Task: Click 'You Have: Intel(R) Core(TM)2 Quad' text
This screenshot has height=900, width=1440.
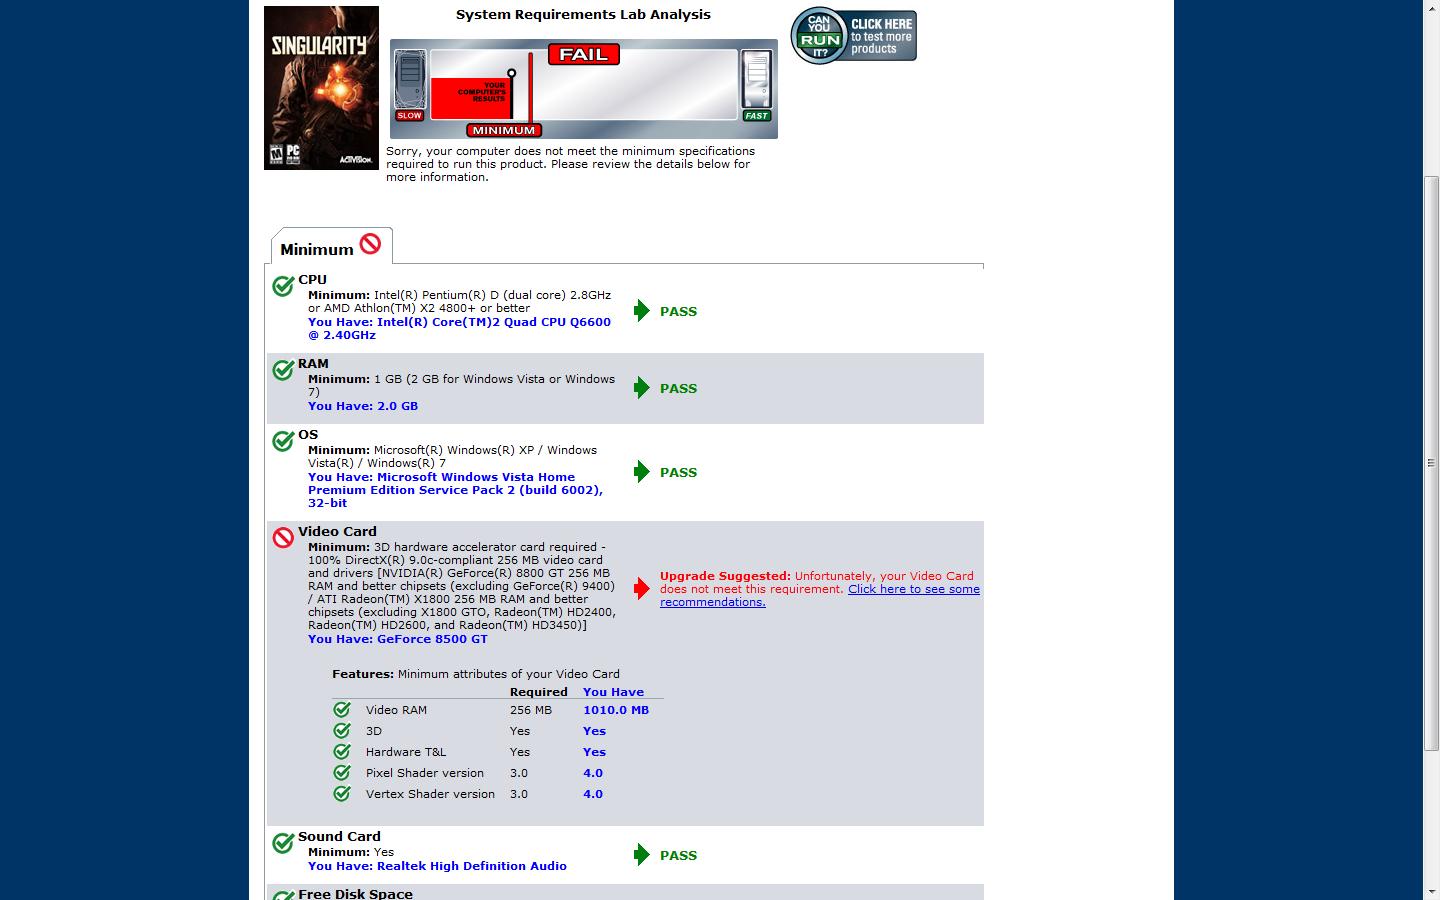Action: coord(459,328)
